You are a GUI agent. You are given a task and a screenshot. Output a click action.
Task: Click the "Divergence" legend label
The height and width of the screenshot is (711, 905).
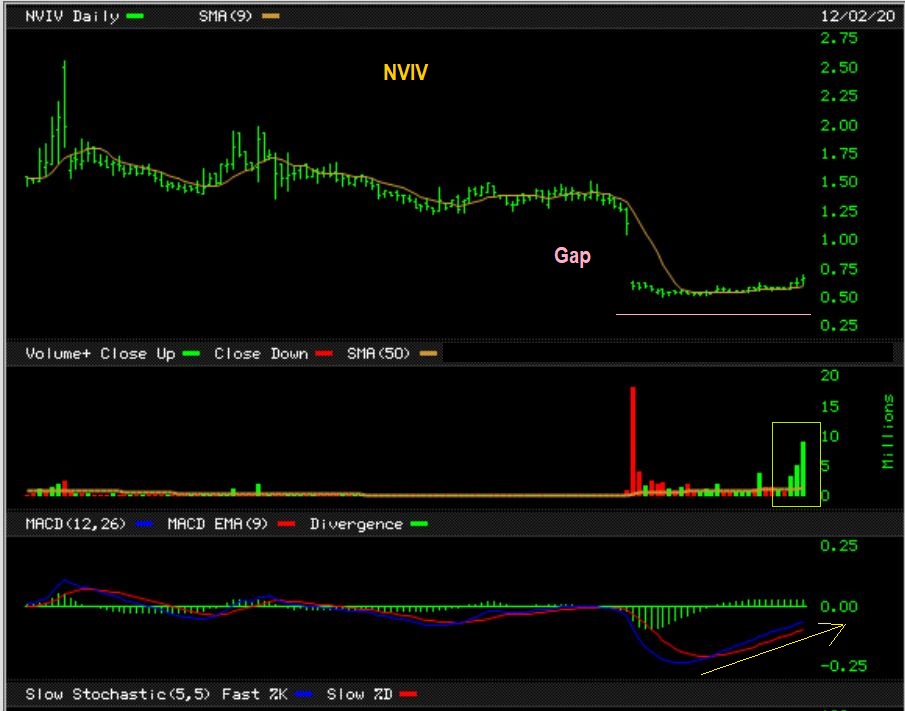pyautogui.click(x=356, y=524)
